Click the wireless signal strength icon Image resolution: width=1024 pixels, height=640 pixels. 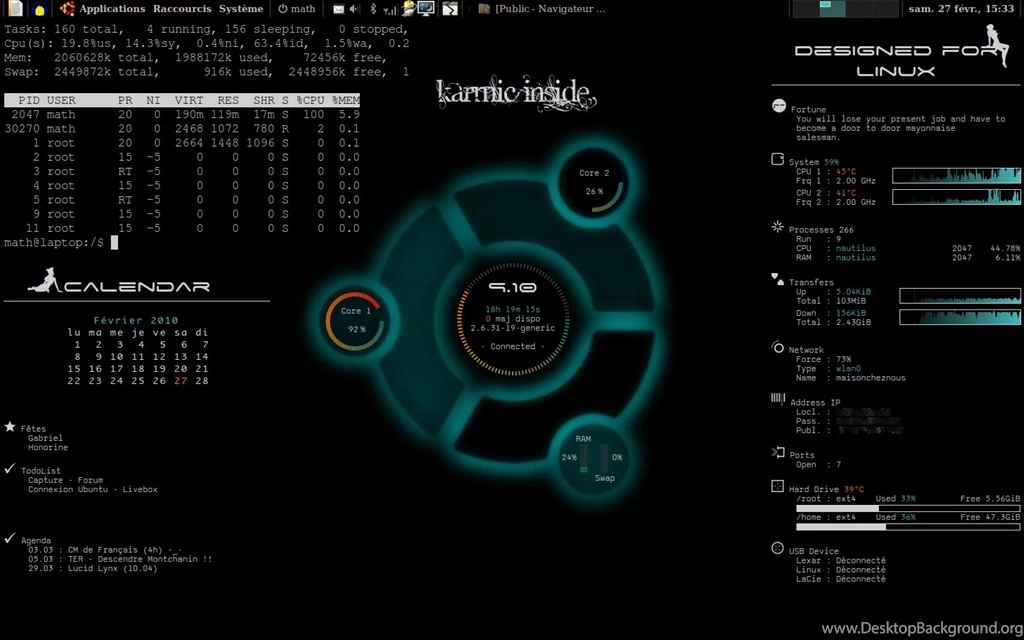(390, 9)
